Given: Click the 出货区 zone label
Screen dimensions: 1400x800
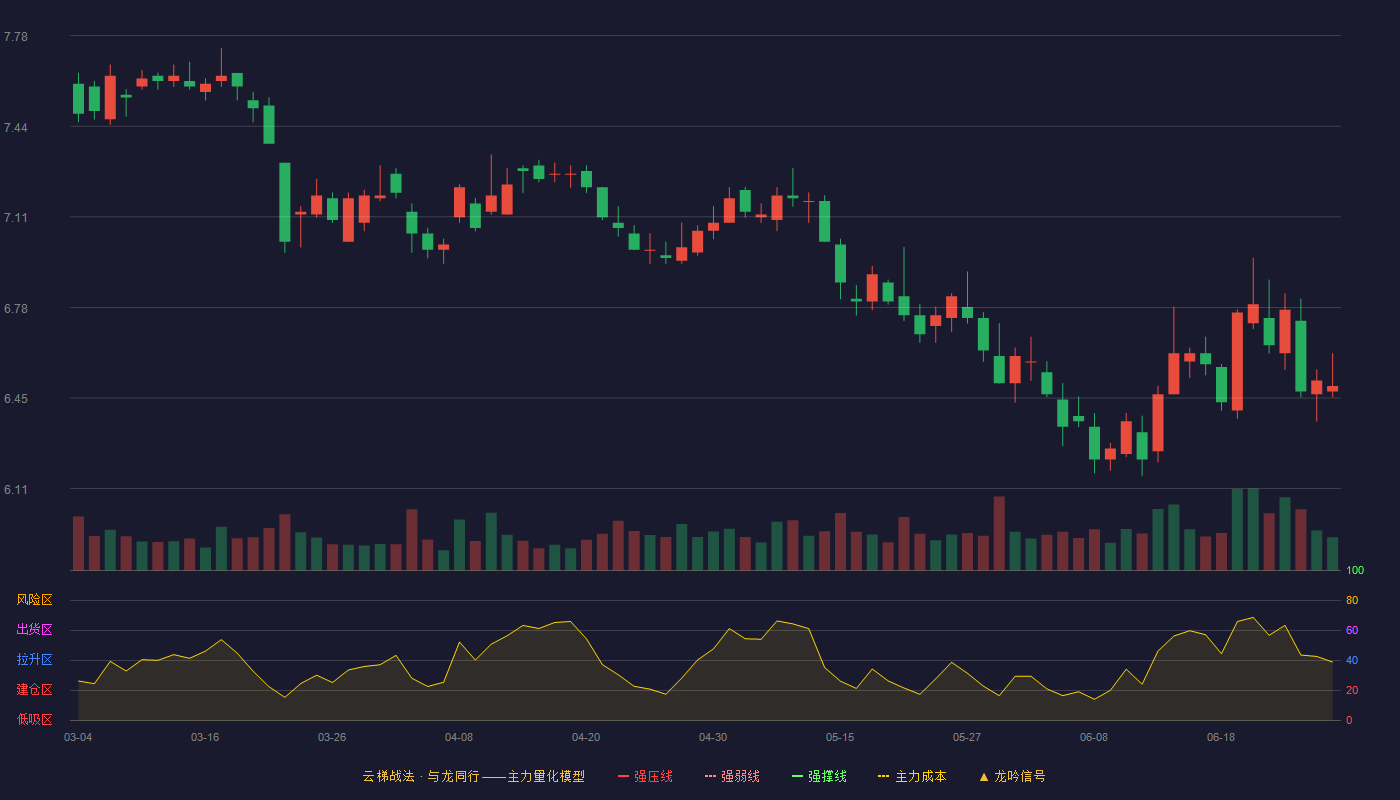Looking at the screenshot, I should [x=34, y=630].
